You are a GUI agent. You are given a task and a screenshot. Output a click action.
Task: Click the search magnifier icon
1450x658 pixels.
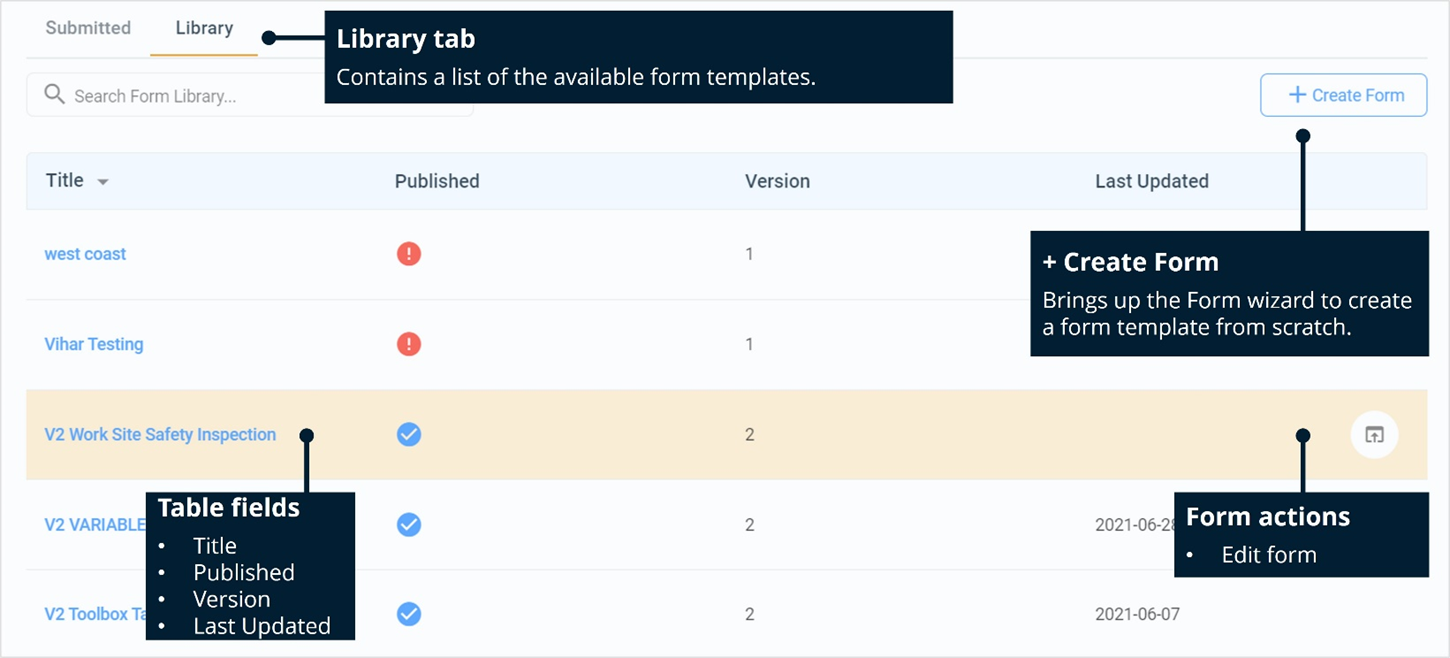55,94
